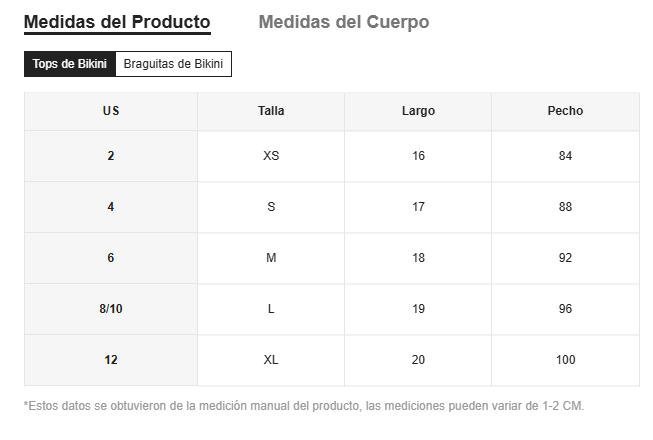Click the Largo column header

pos(418,111)
